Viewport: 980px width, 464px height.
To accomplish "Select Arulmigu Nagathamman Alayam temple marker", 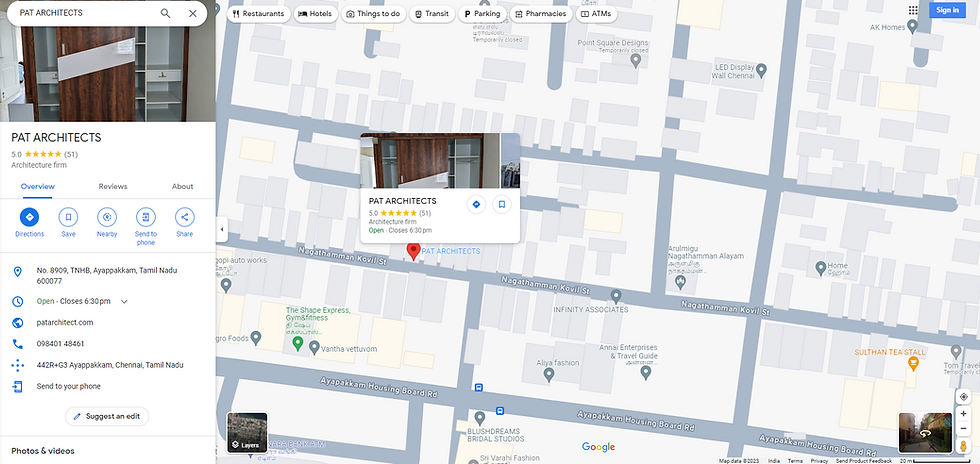I will click(681, 282).
